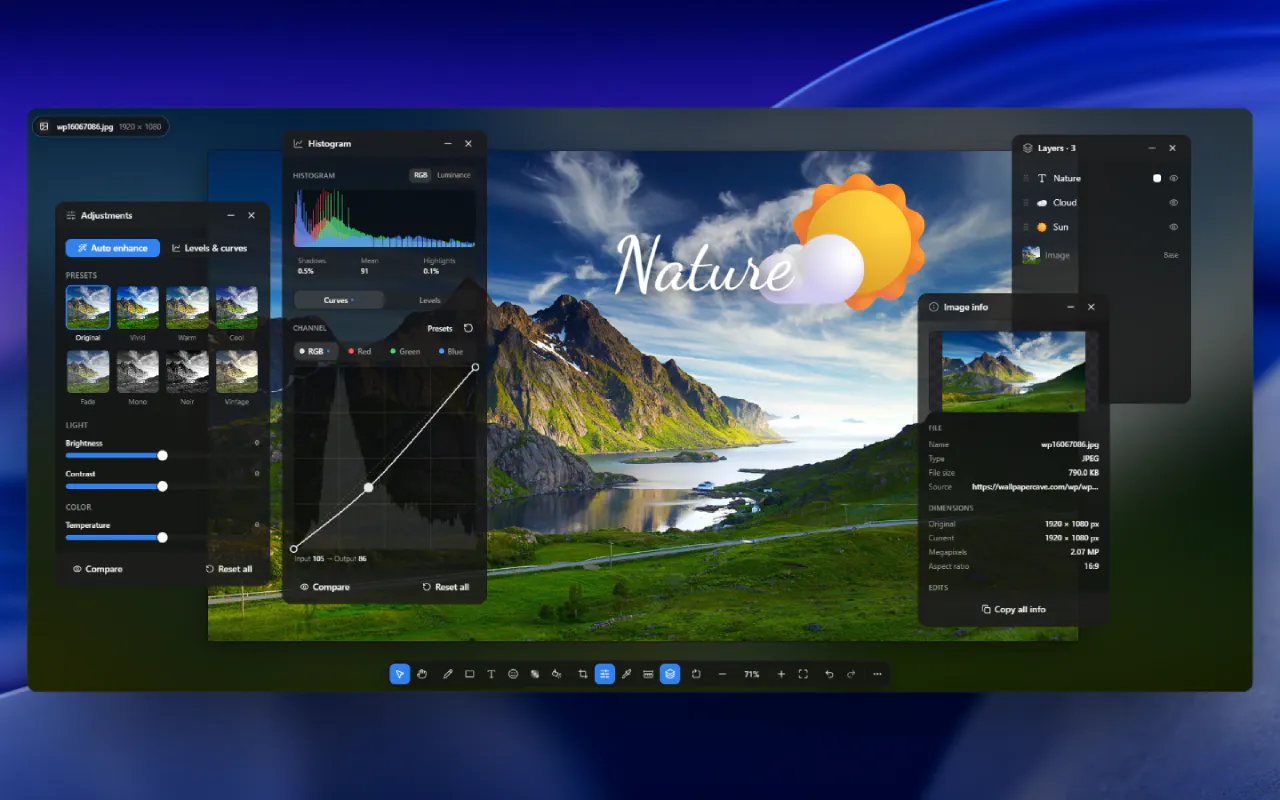This screenshot has height=800, width=1280.
Task: Switch to the Levels tab in Histogram
Action: (430, 300)
